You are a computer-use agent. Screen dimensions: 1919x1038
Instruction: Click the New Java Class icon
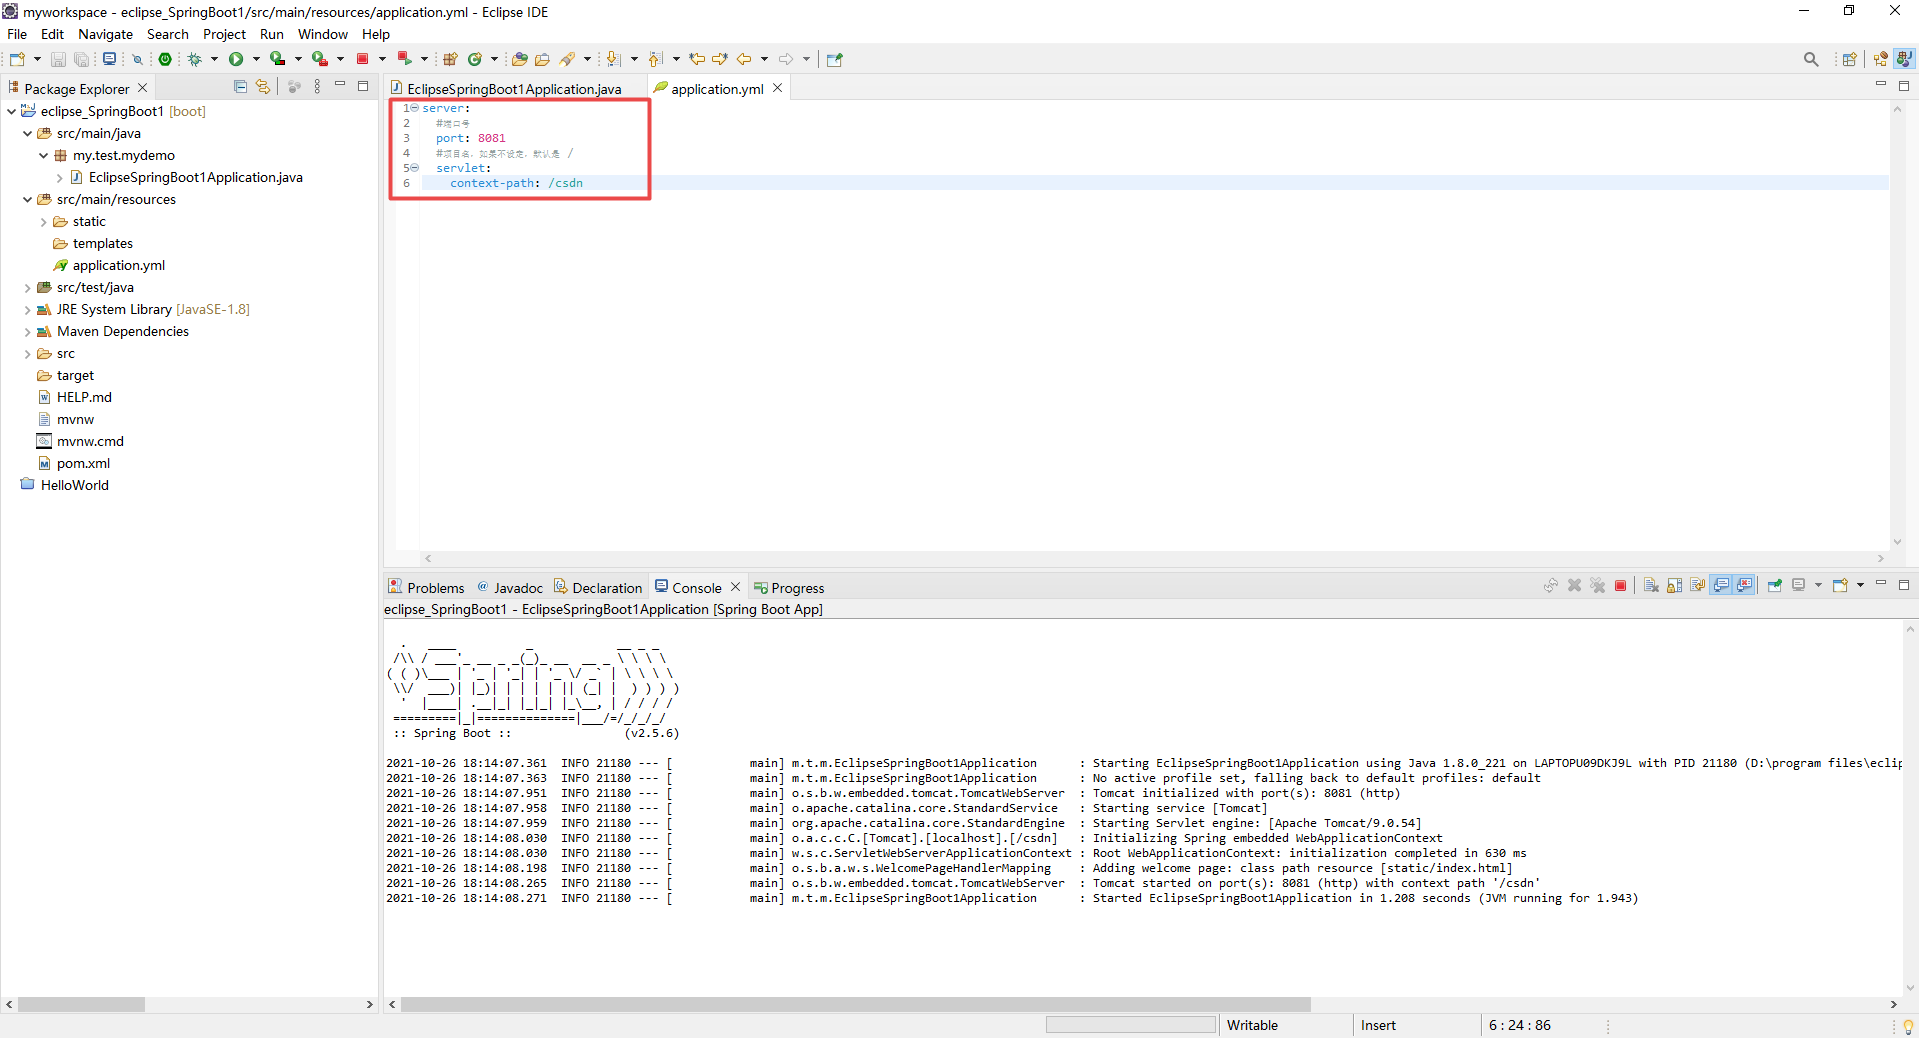coord(475,59)
